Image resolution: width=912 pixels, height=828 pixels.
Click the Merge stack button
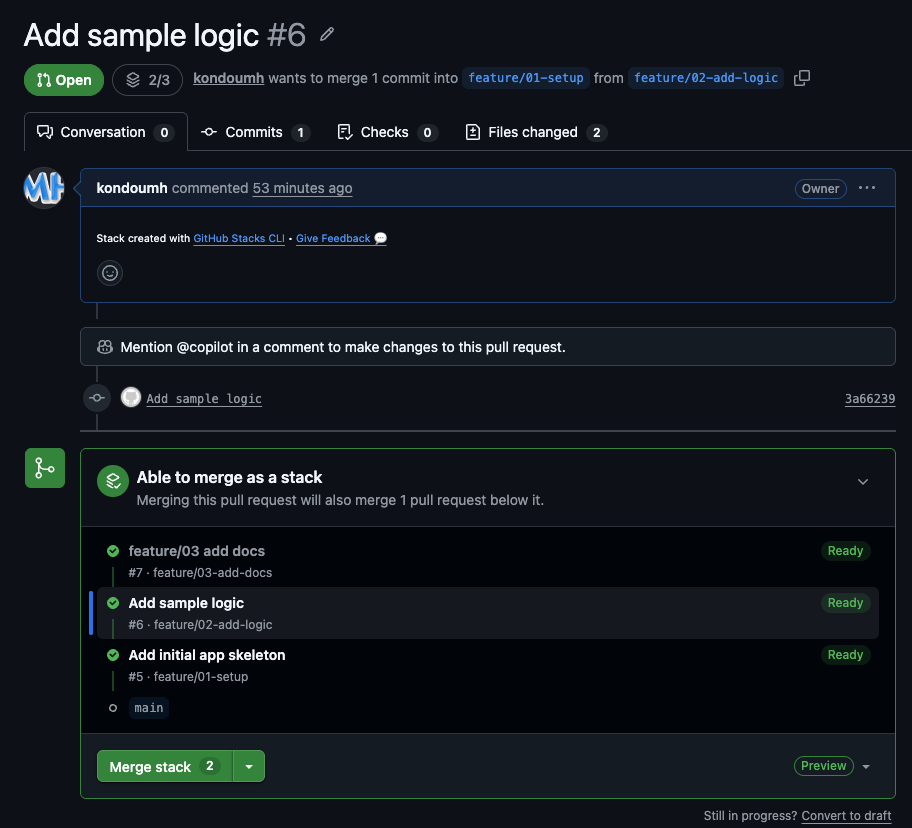click(x=165, y=766)
